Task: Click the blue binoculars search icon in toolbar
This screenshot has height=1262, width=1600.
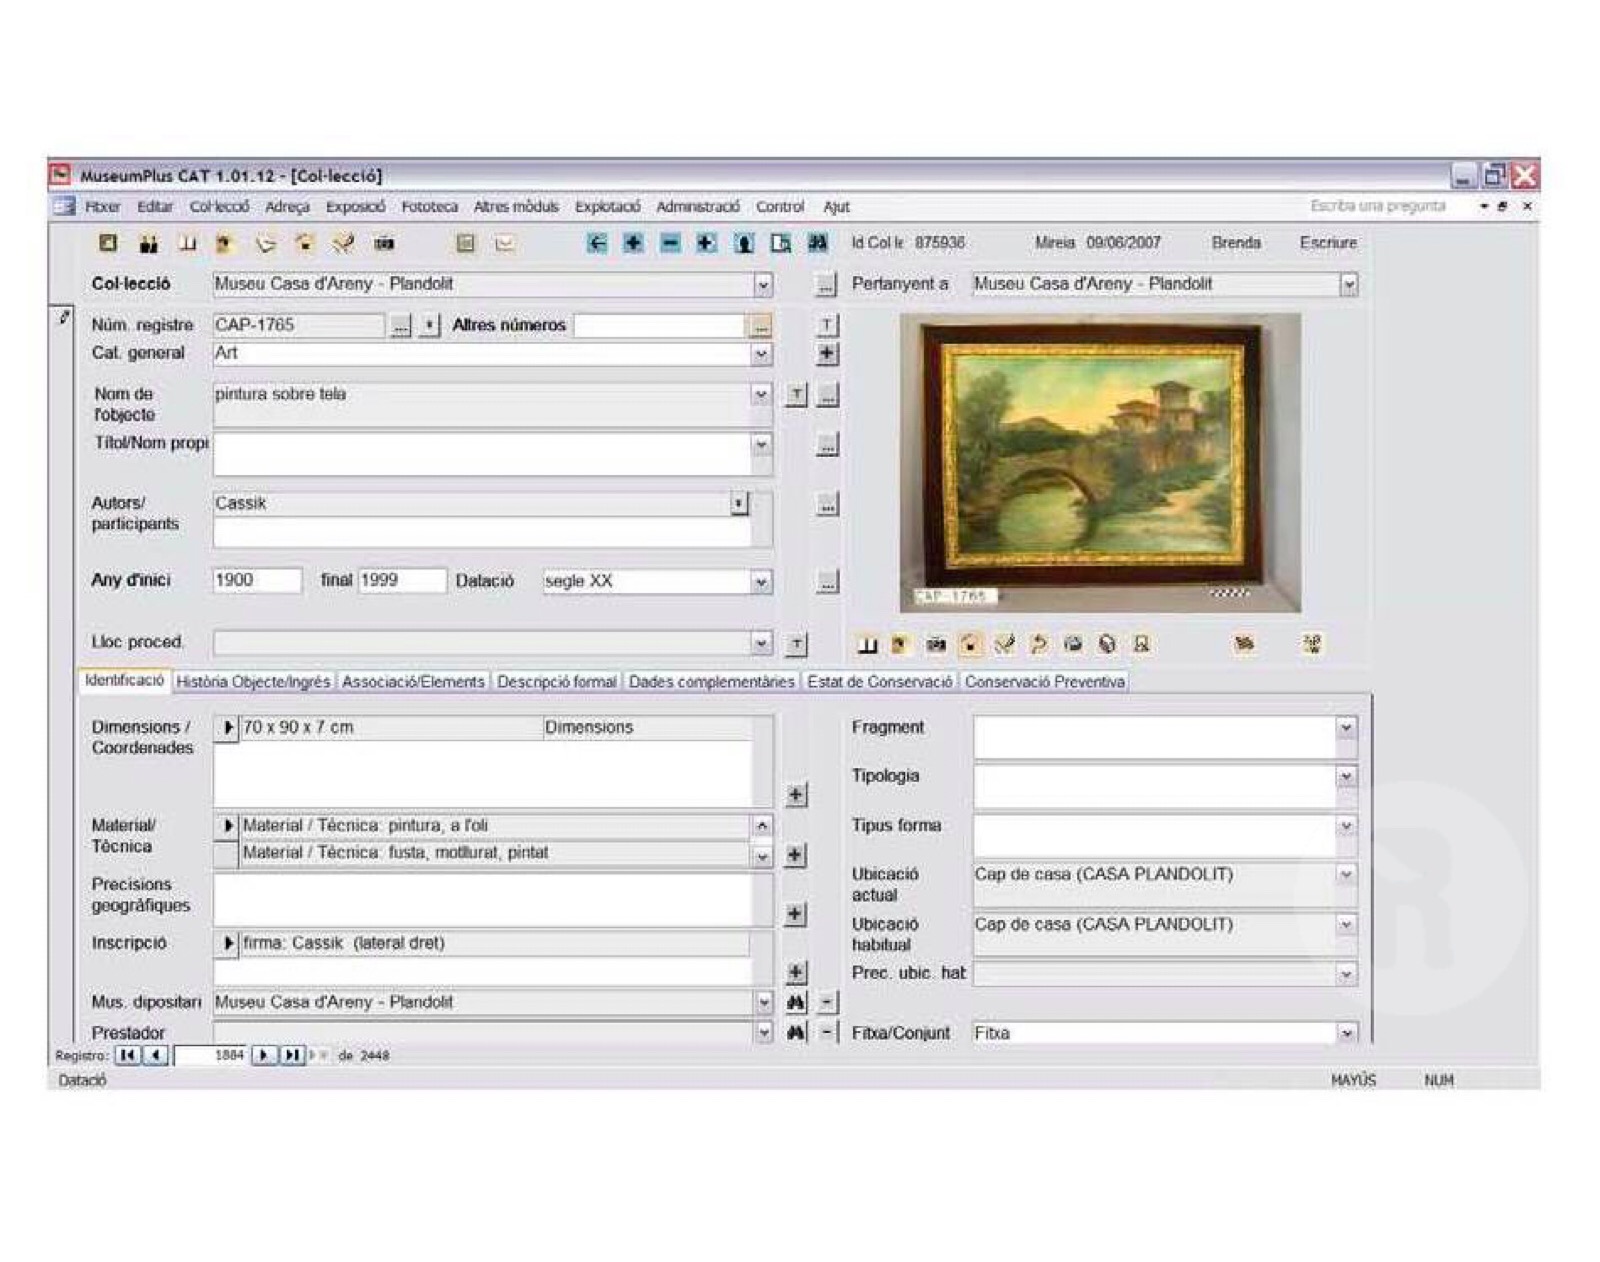Action: (x=817, y=243)
